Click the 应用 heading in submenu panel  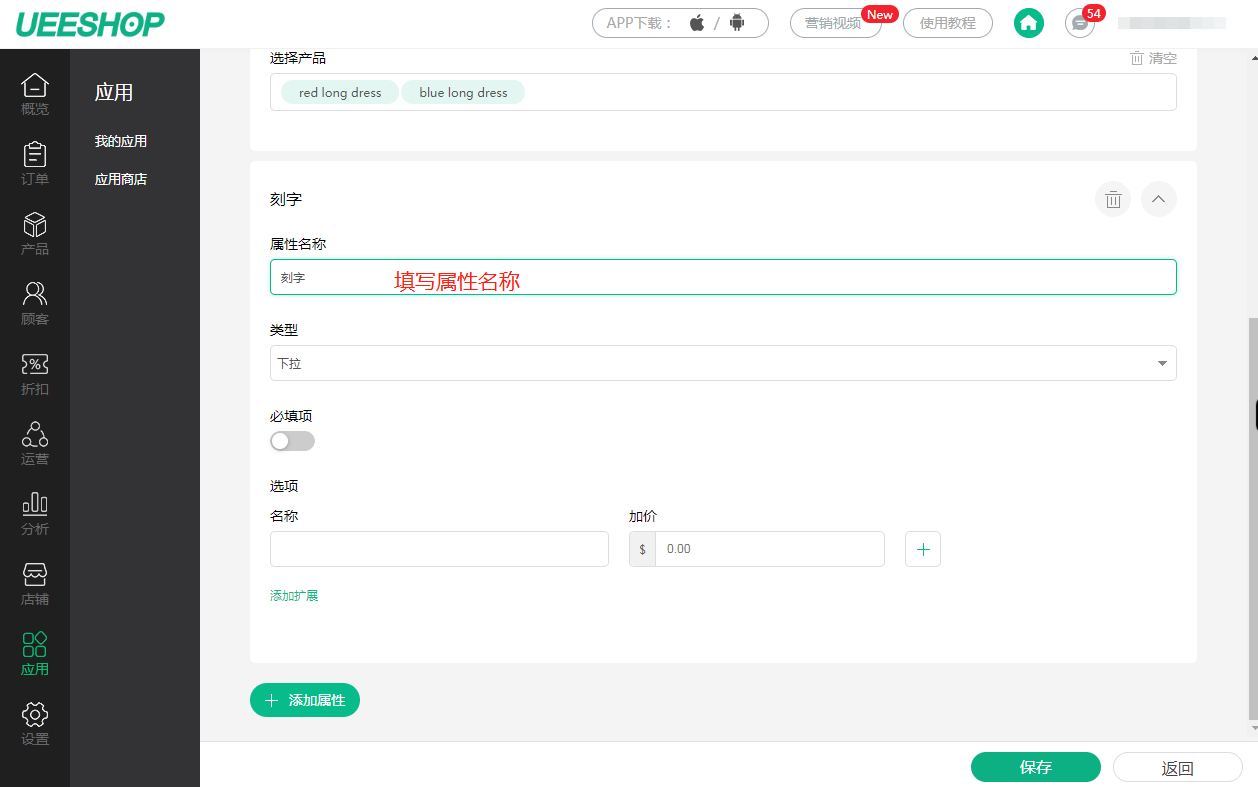(x=114, y=92)
